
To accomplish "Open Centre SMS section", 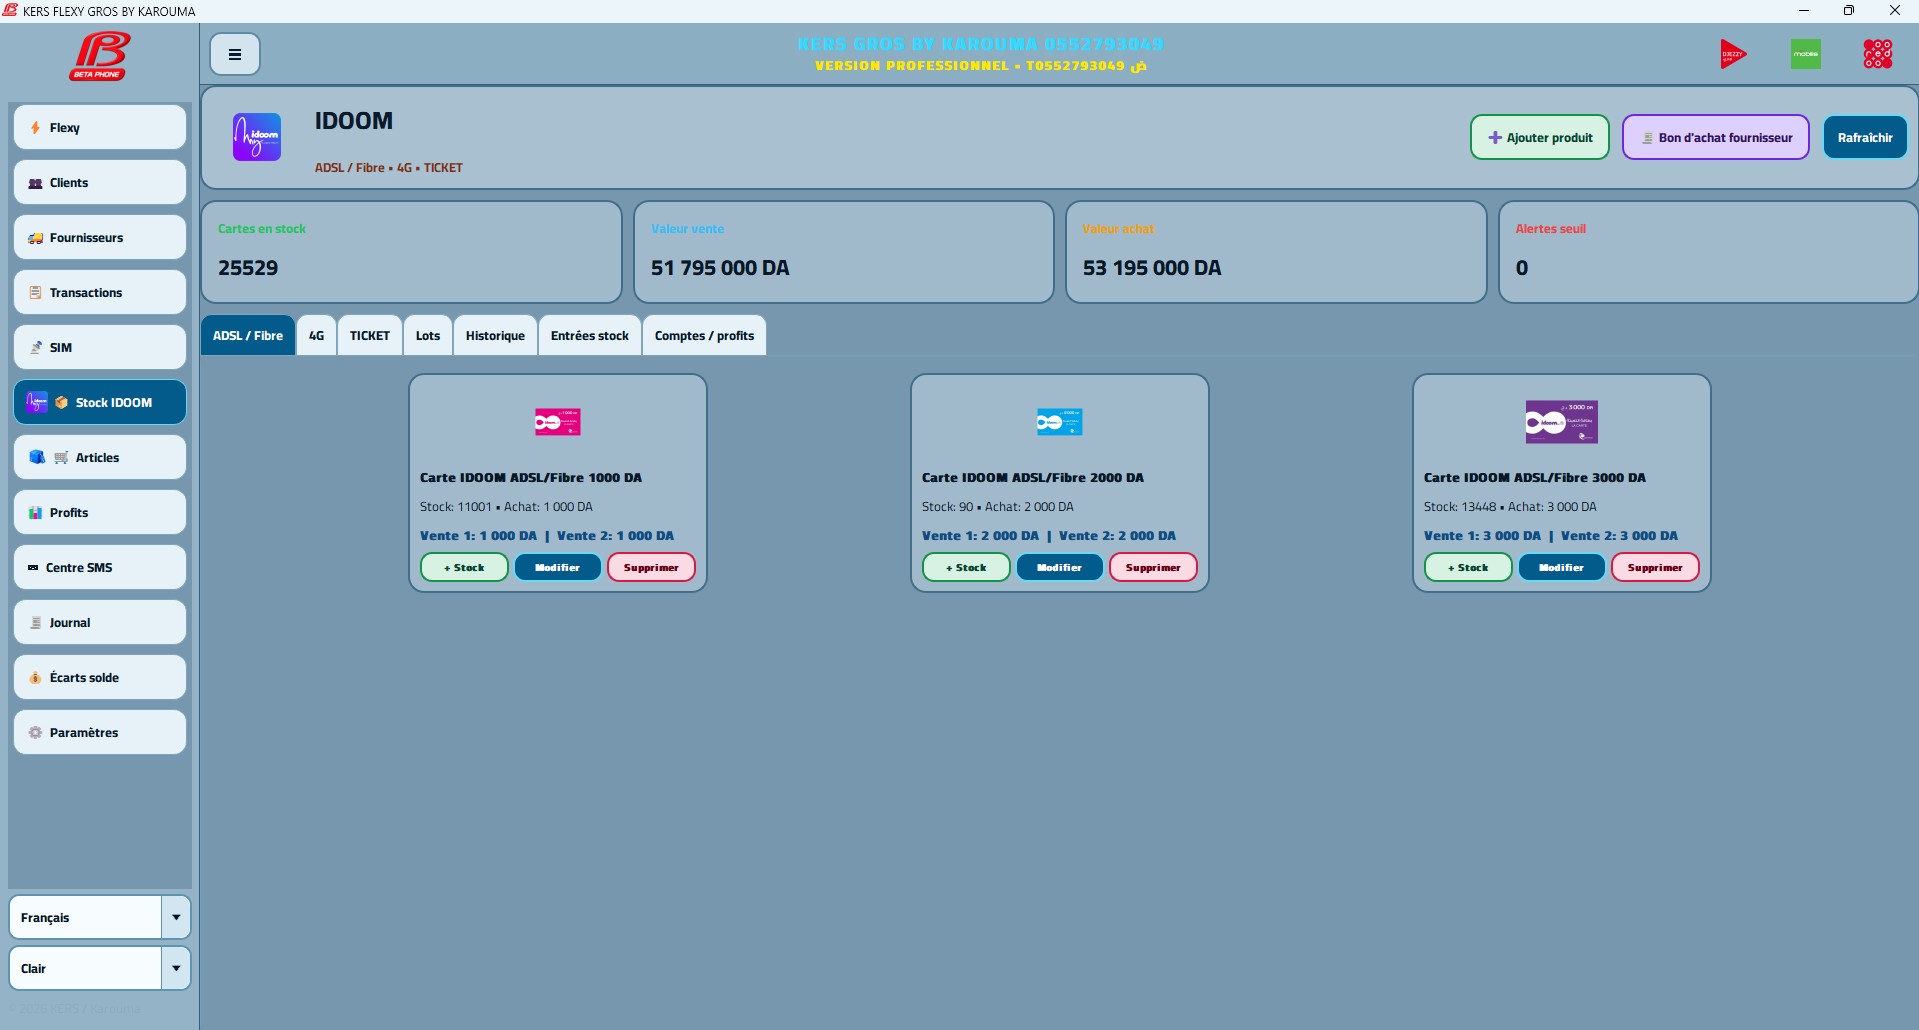I will [x=100, y=567].
